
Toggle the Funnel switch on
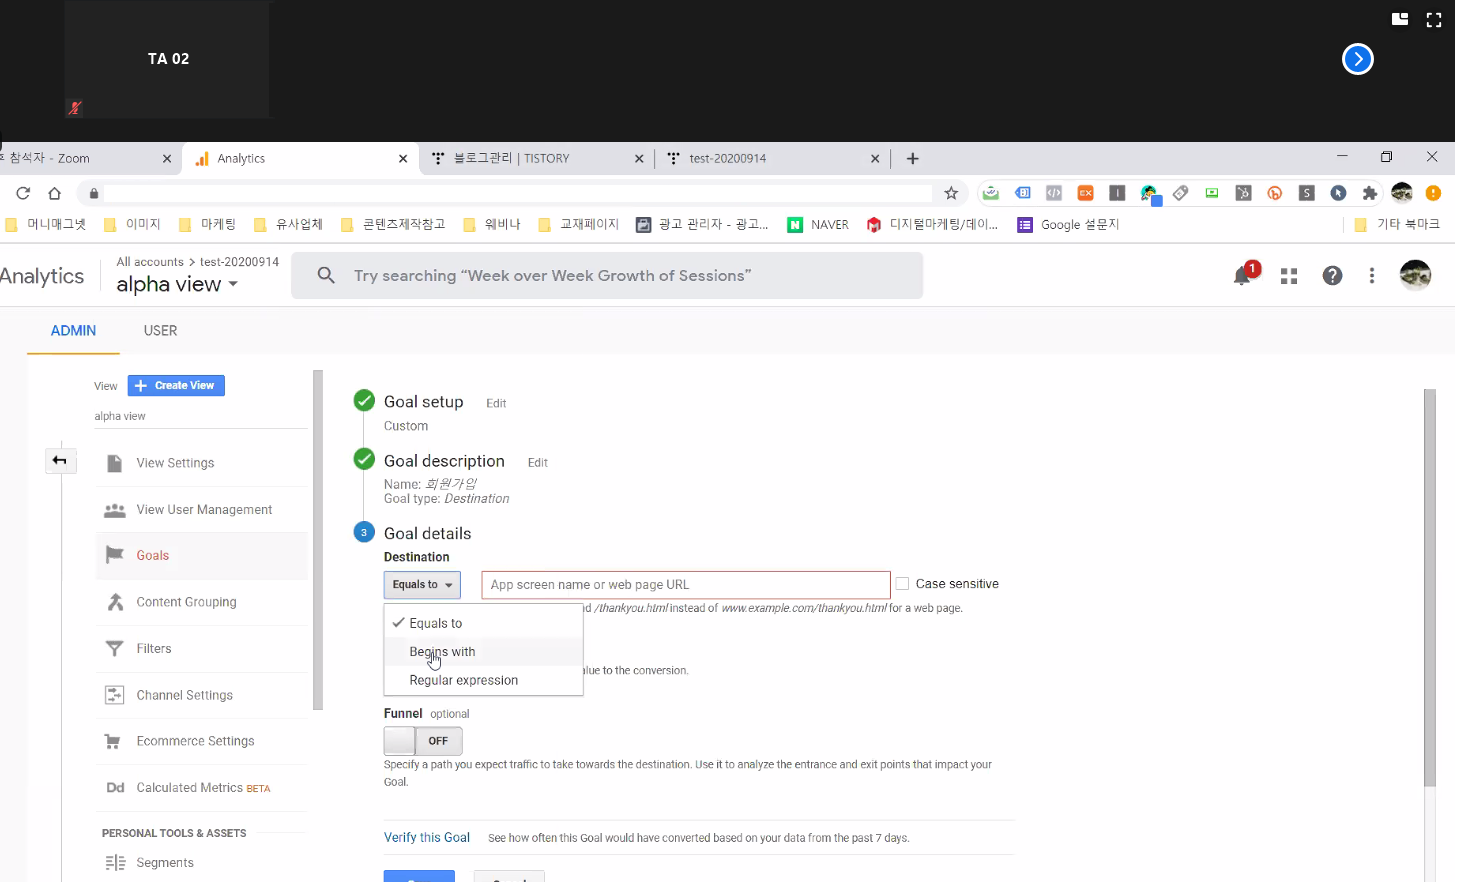pyautogui.click(x=423, y=741)
